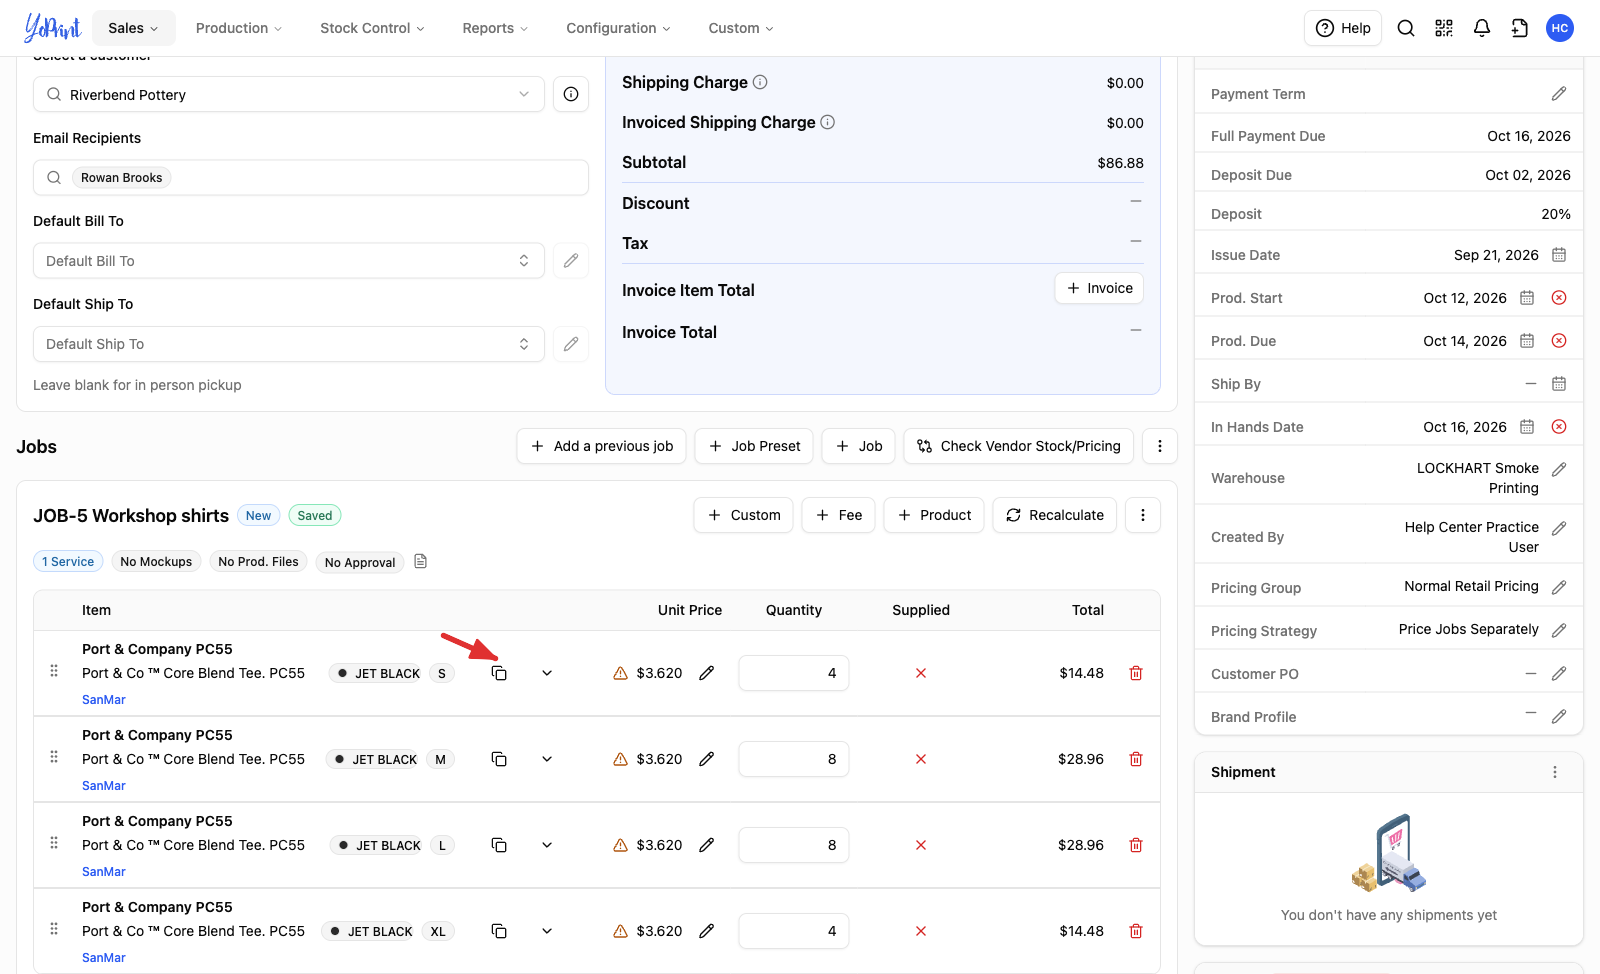
Task: Click the Recalculate button
Action: click(1055, 515)
